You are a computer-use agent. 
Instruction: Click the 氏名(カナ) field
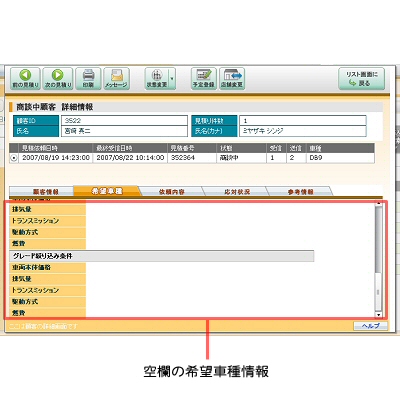tap(303, 131)
